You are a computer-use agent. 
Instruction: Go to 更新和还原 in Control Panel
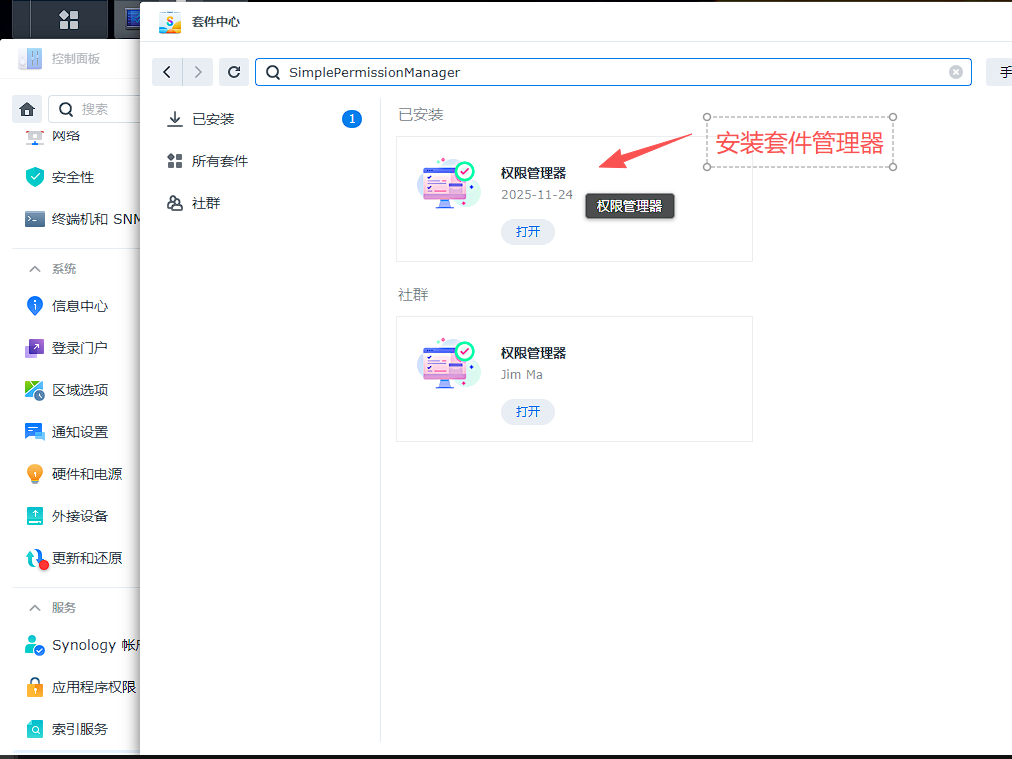coord(86,558)
